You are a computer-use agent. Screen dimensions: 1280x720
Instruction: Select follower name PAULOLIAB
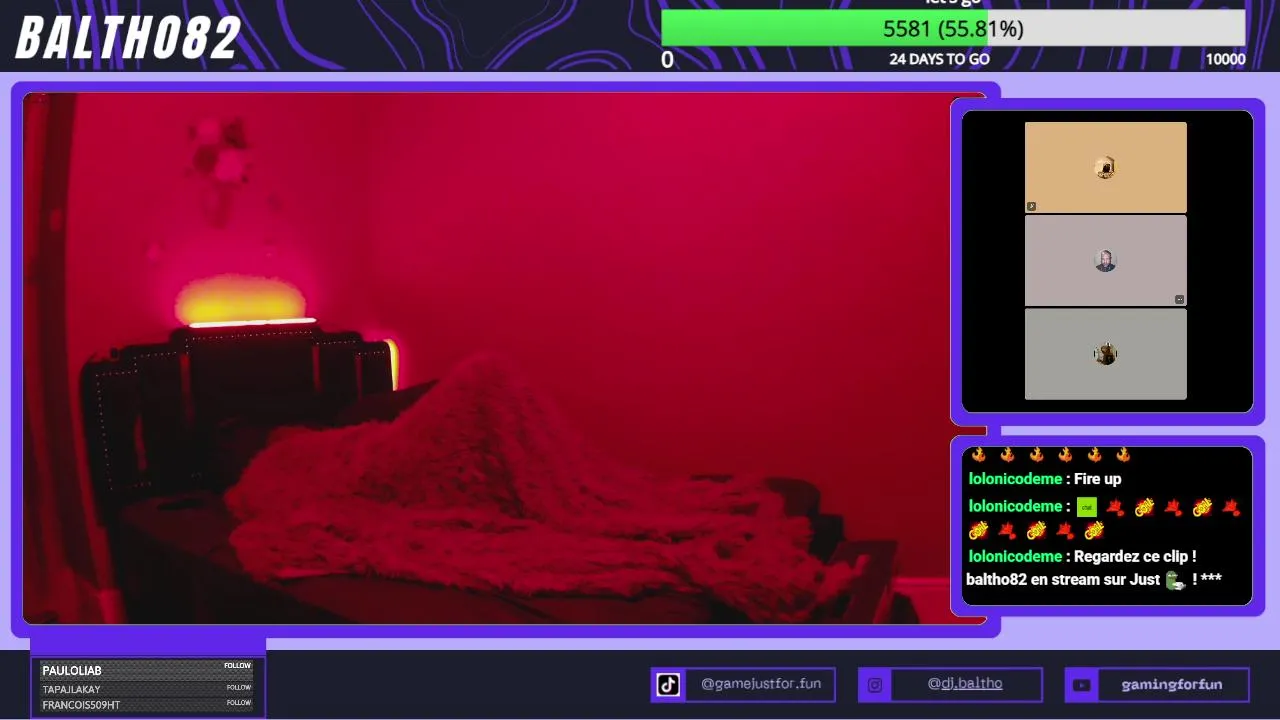point(72,671)
